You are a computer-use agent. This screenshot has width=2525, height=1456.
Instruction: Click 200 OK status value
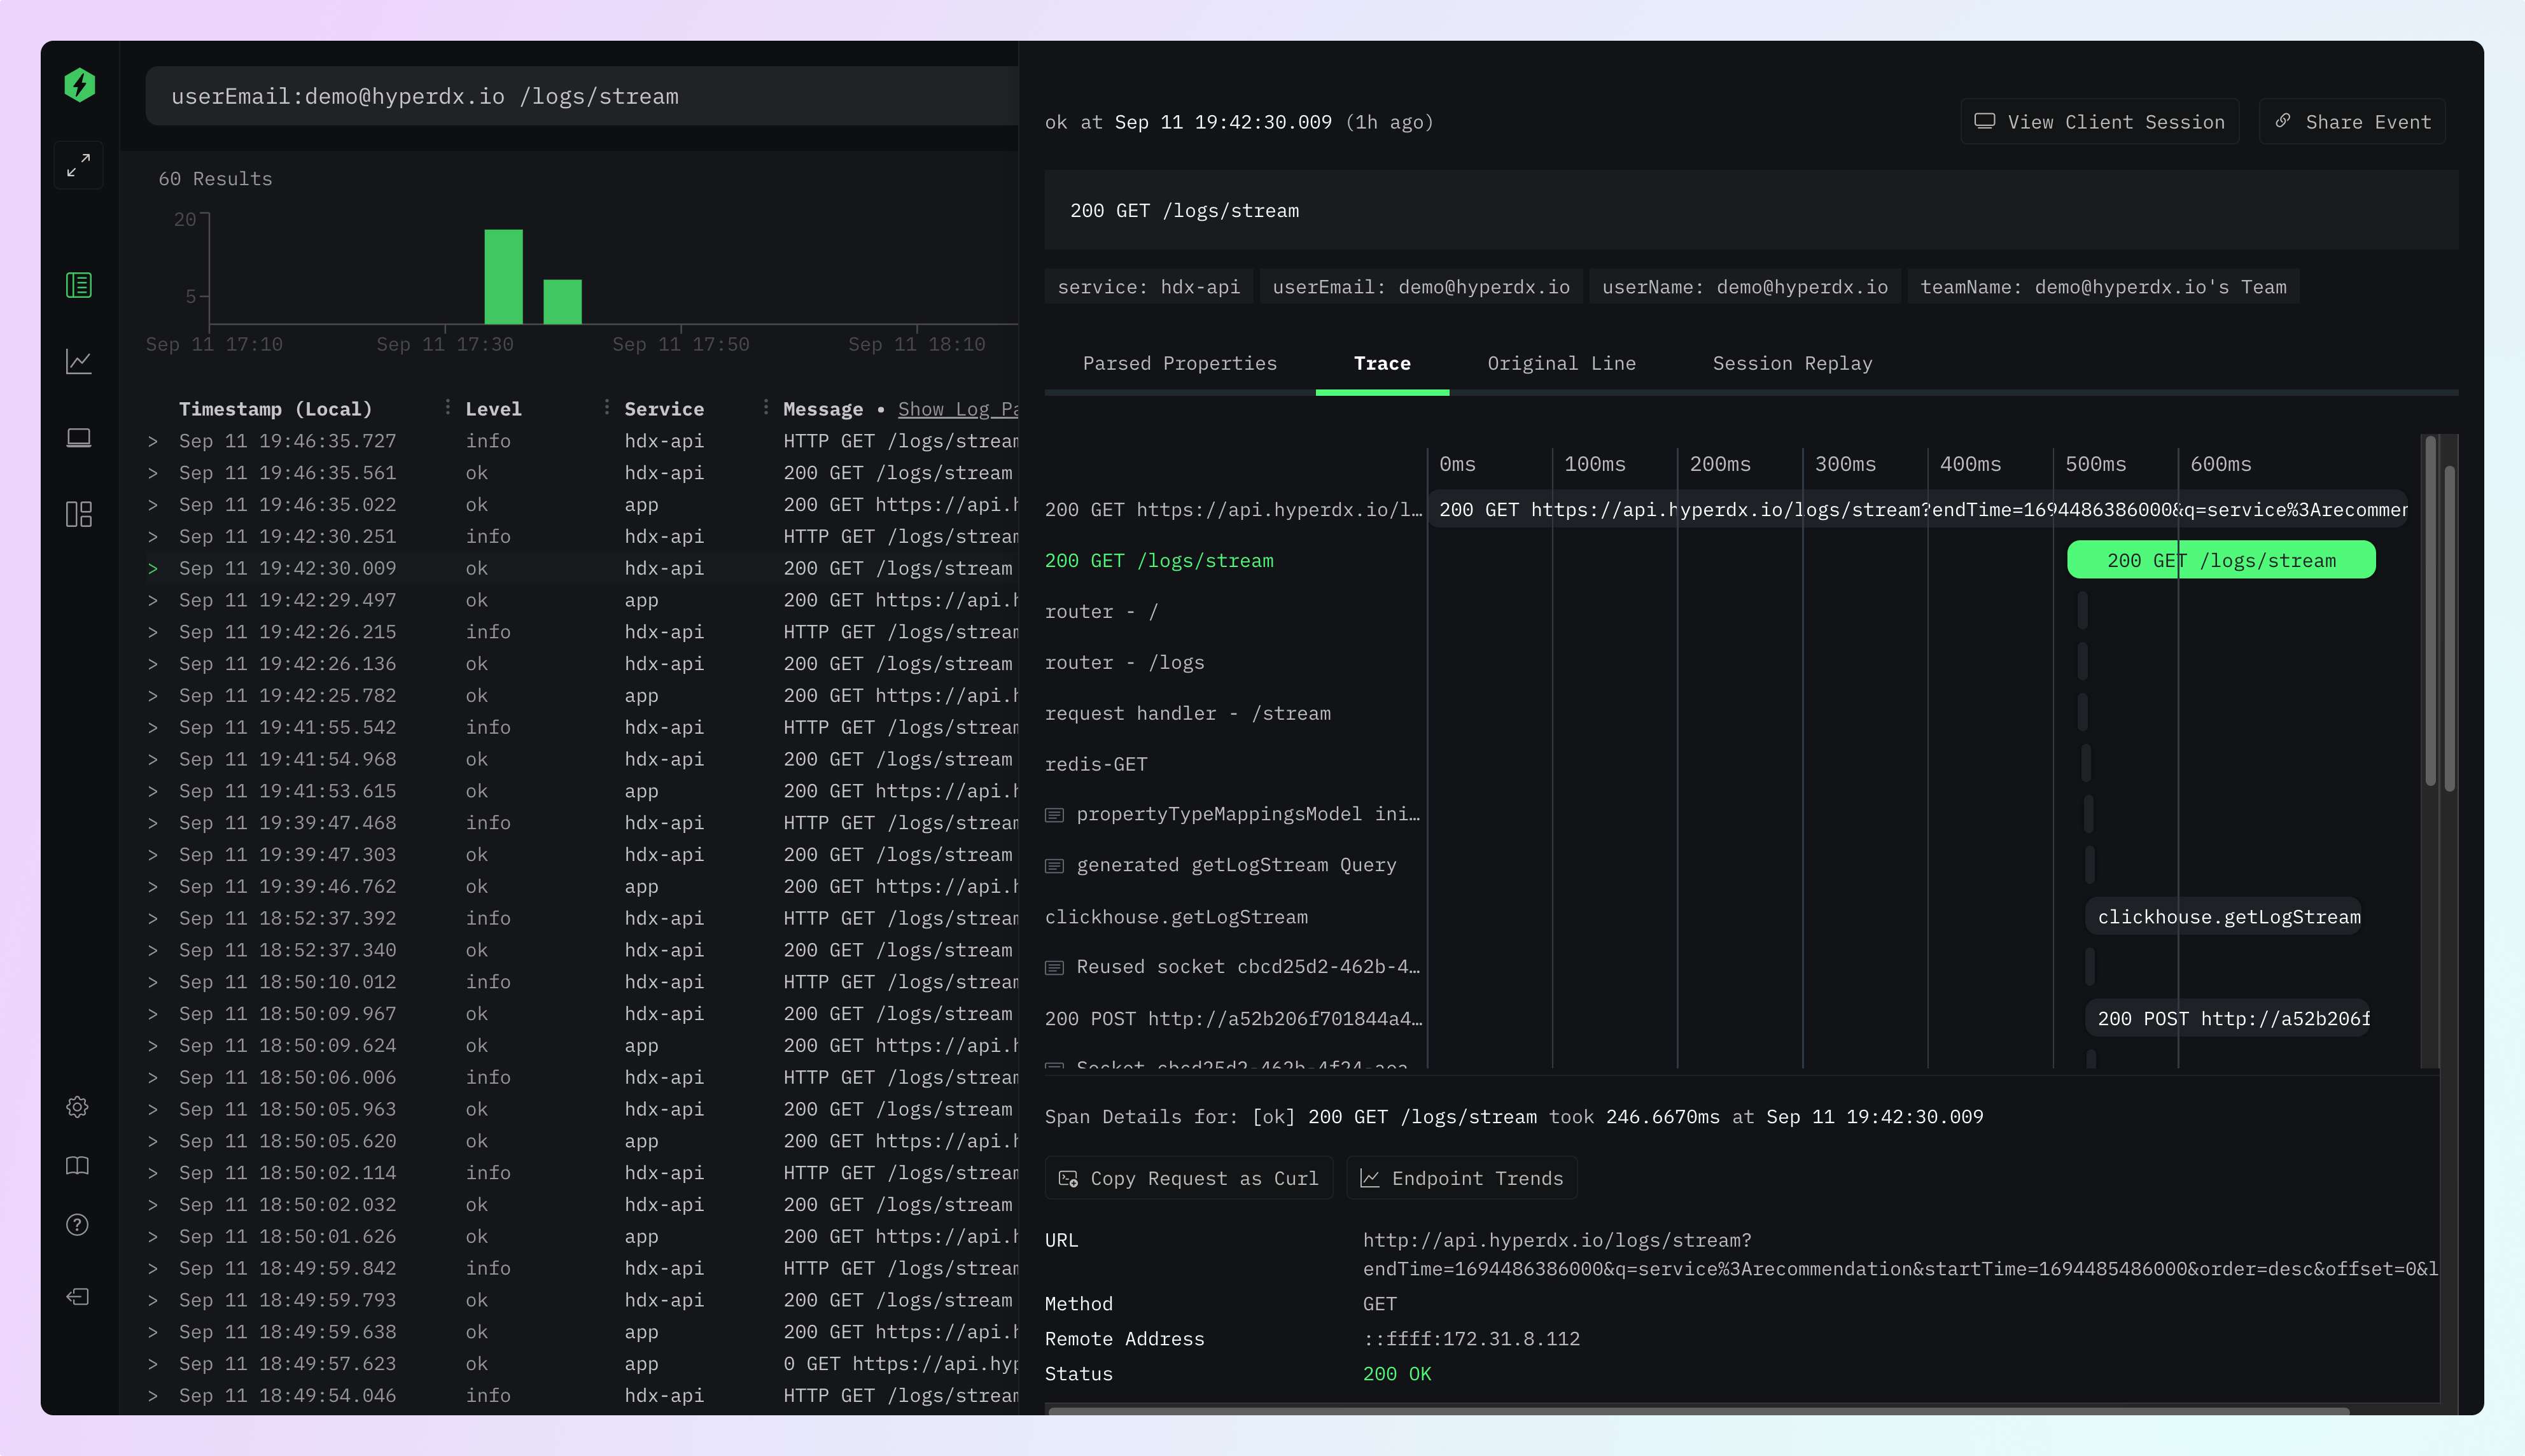coord(1396,1374)
